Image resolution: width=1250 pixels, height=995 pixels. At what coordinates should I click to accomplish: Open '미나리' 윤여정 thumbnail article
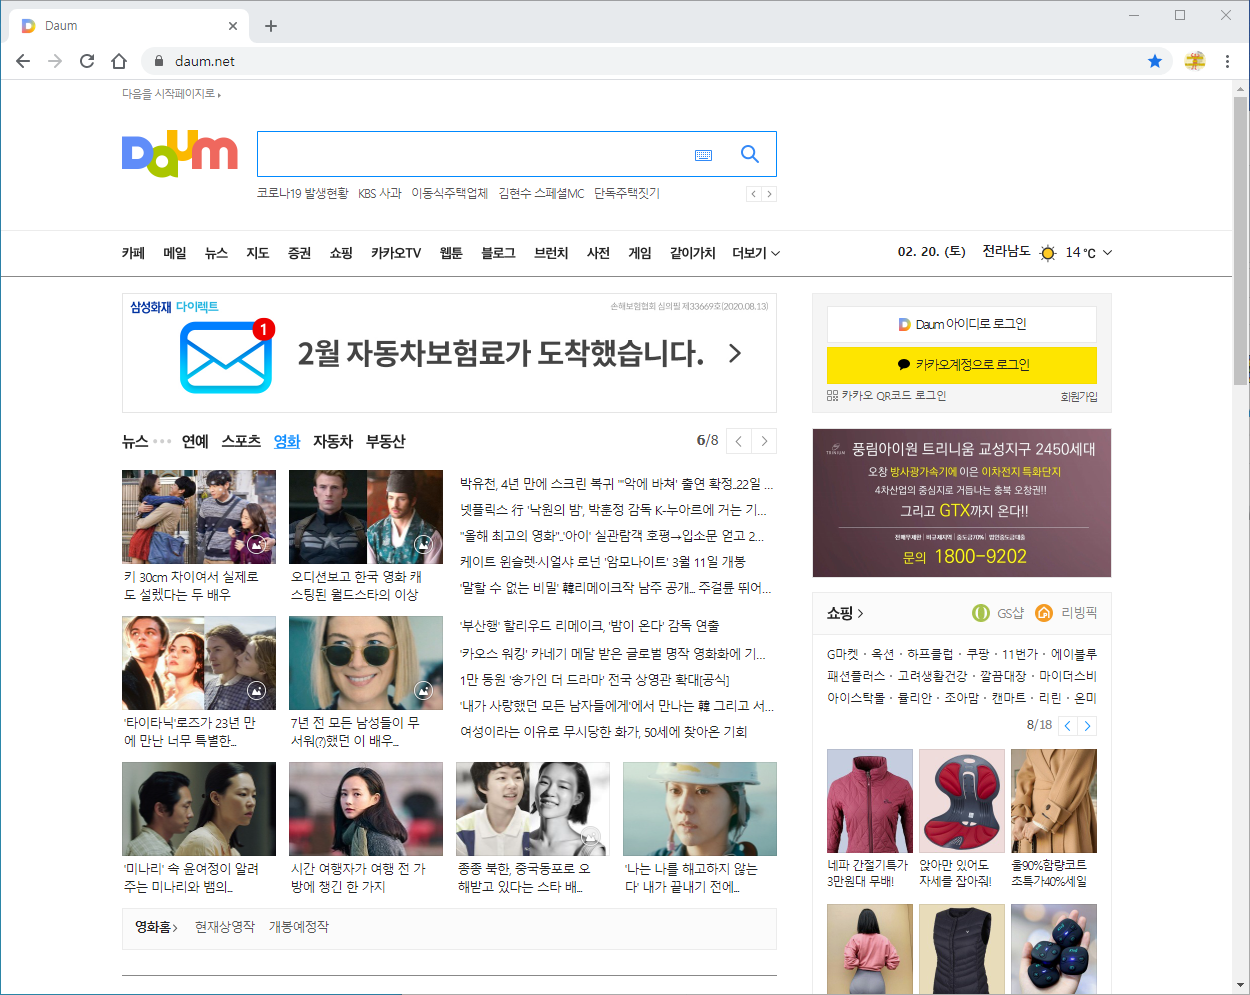click(x=199, y=809)
